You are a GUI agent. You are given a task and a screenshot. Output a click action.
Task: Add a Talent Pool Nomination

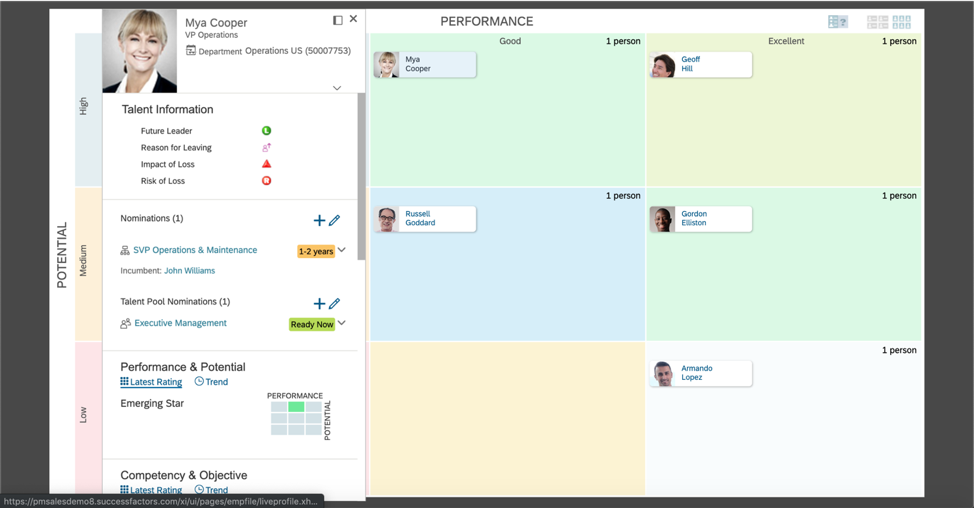(x=319, y=303)
